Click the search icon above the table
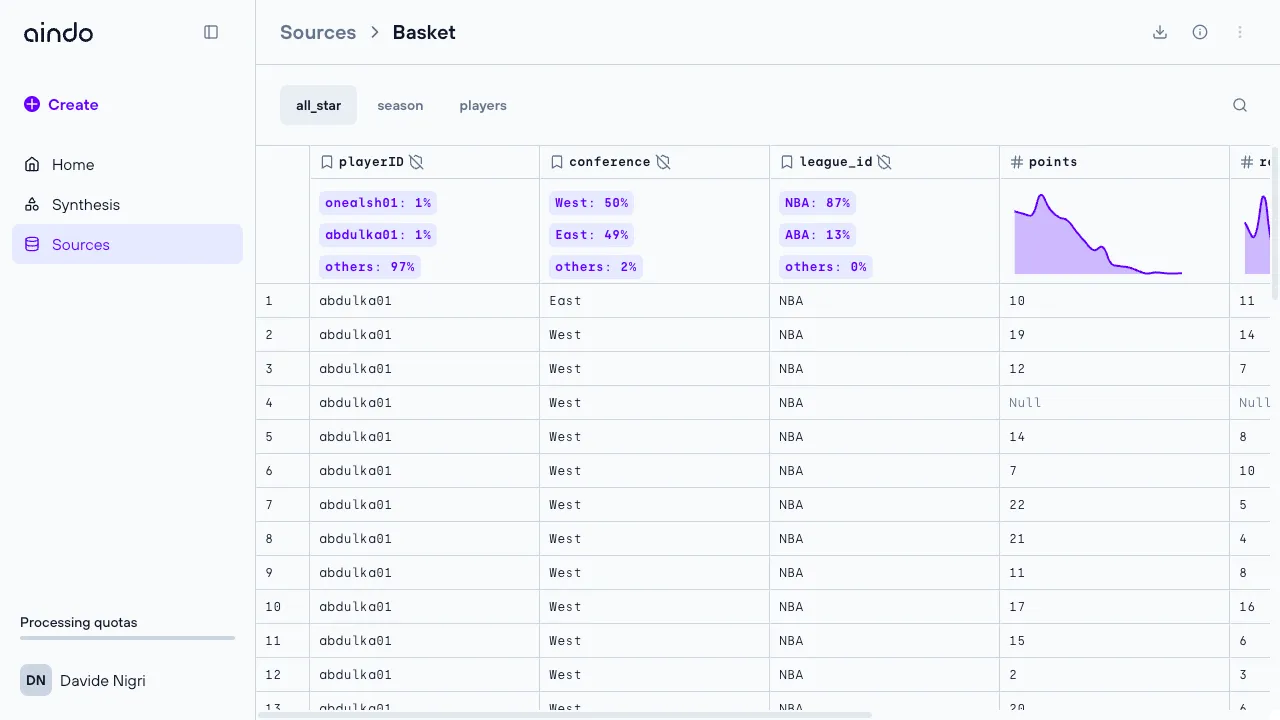This screenshot has height=720, width=1280. click(1240, 105)
